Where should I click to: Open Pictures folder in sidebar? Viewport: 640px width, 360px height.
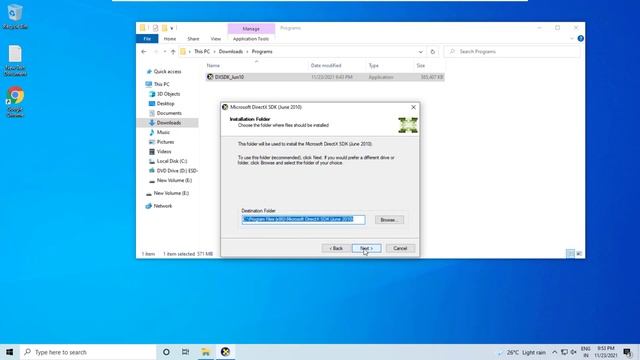tap(165, 142)
